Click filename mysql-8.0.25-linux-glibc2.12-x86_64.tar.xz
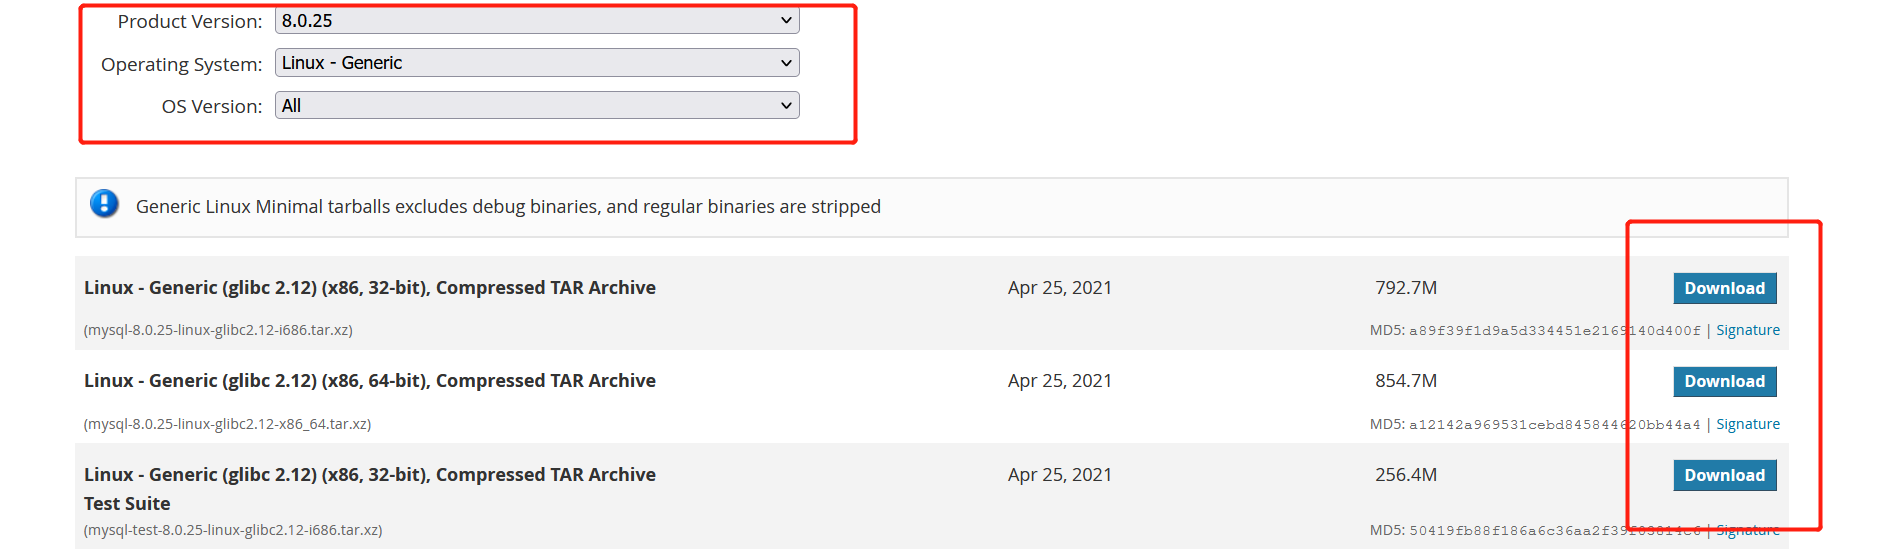This screenshot has width=1879, height=550. [x=227, y=424]
